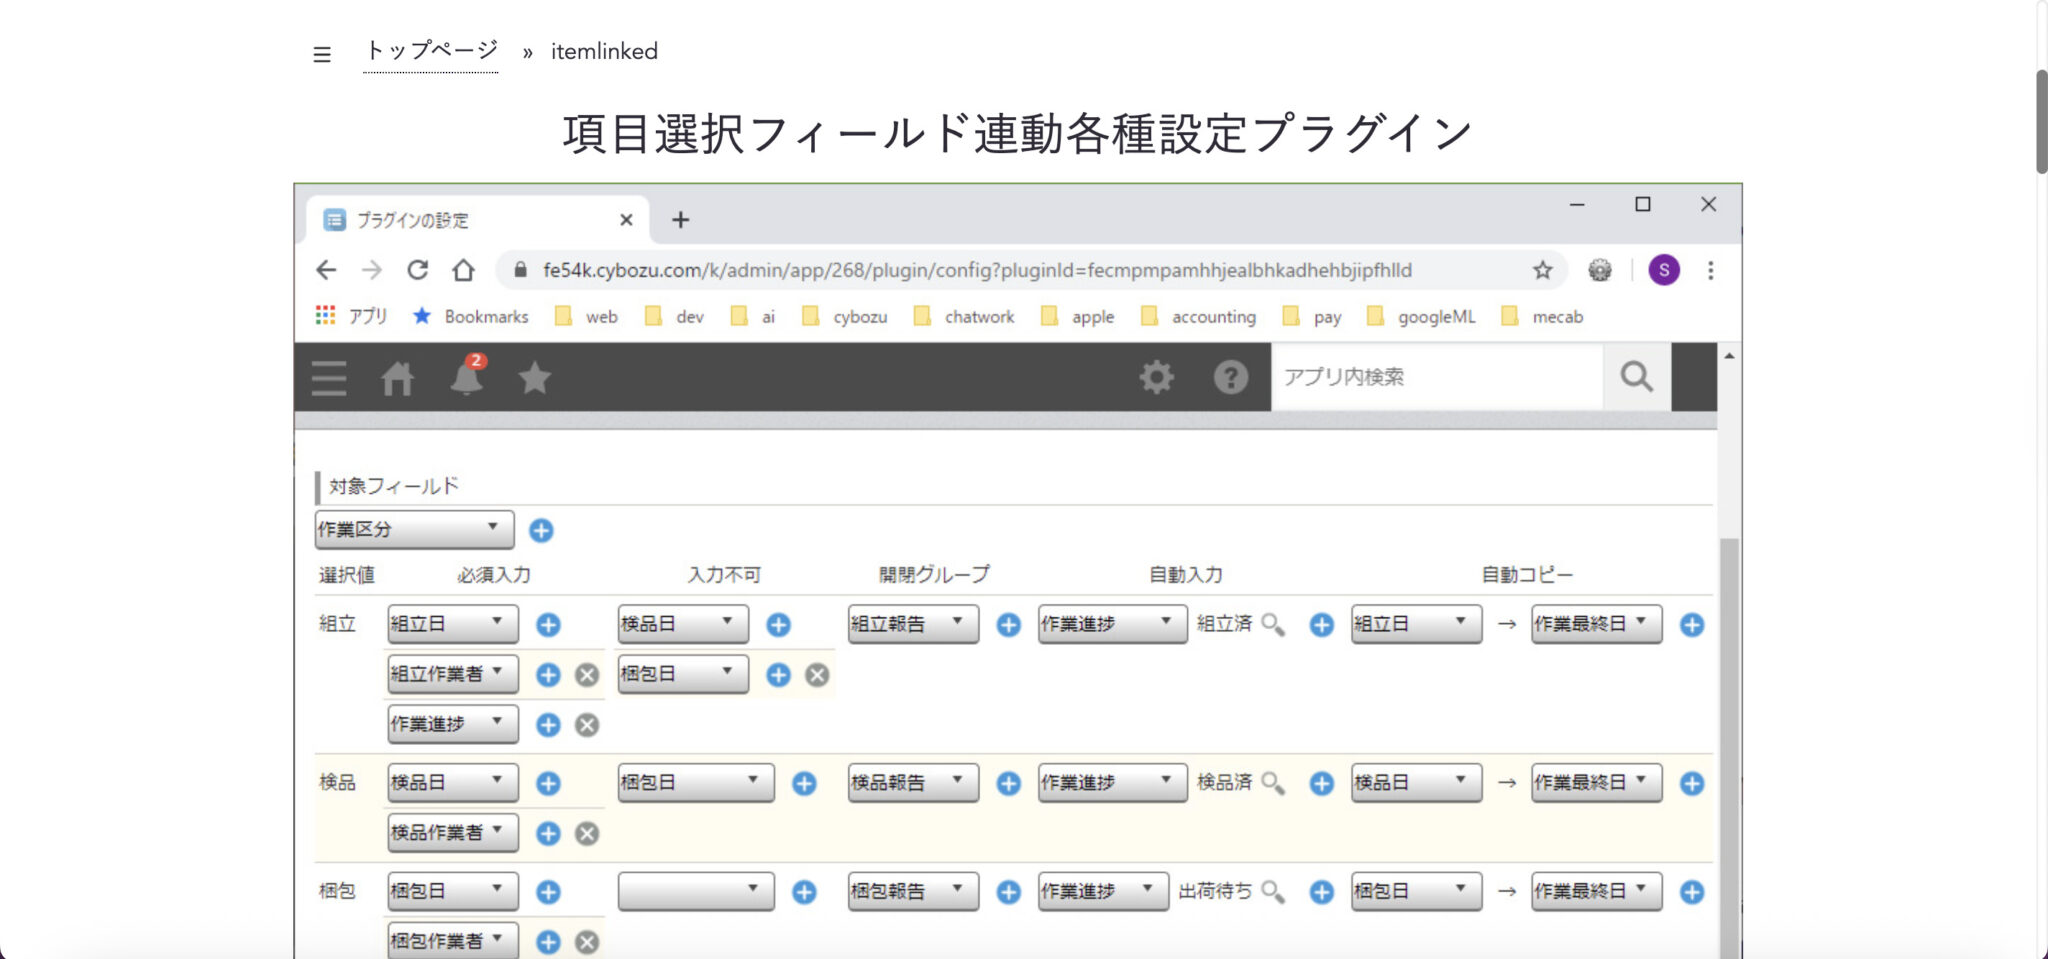Click the favorites star in the kintone header
This screenshot has height=959, width=2048.
tap(535, 378)
